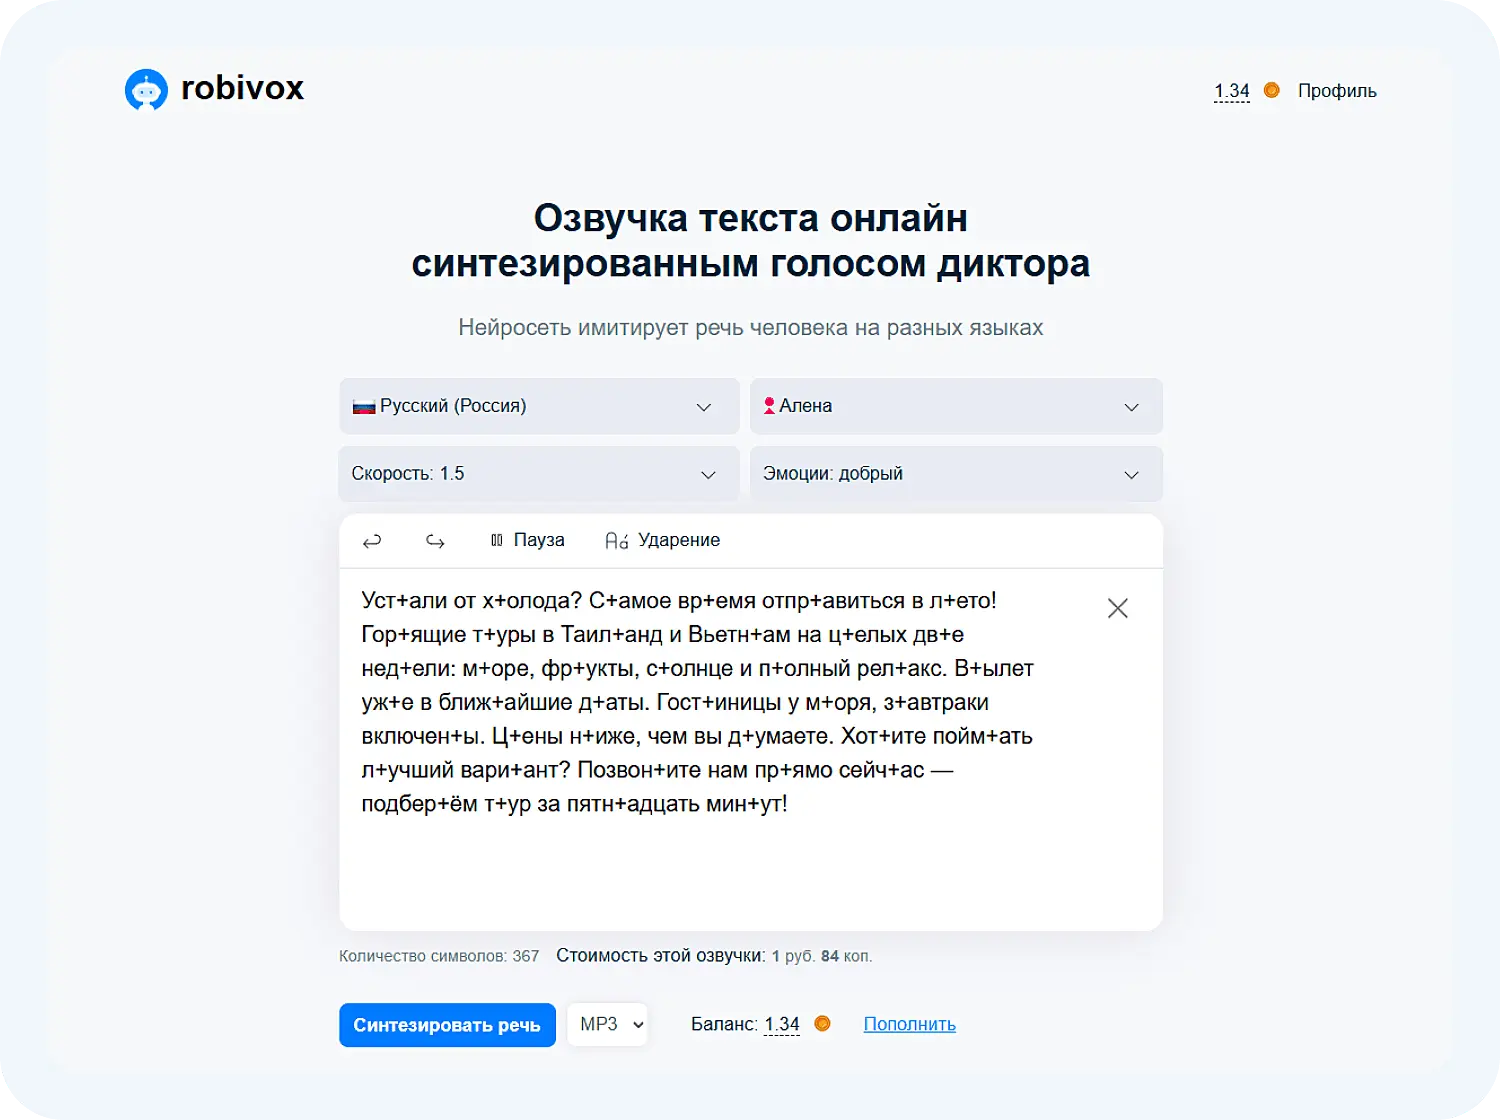Click the coin icon beside Баланс at bottom

pos(822,1023)
